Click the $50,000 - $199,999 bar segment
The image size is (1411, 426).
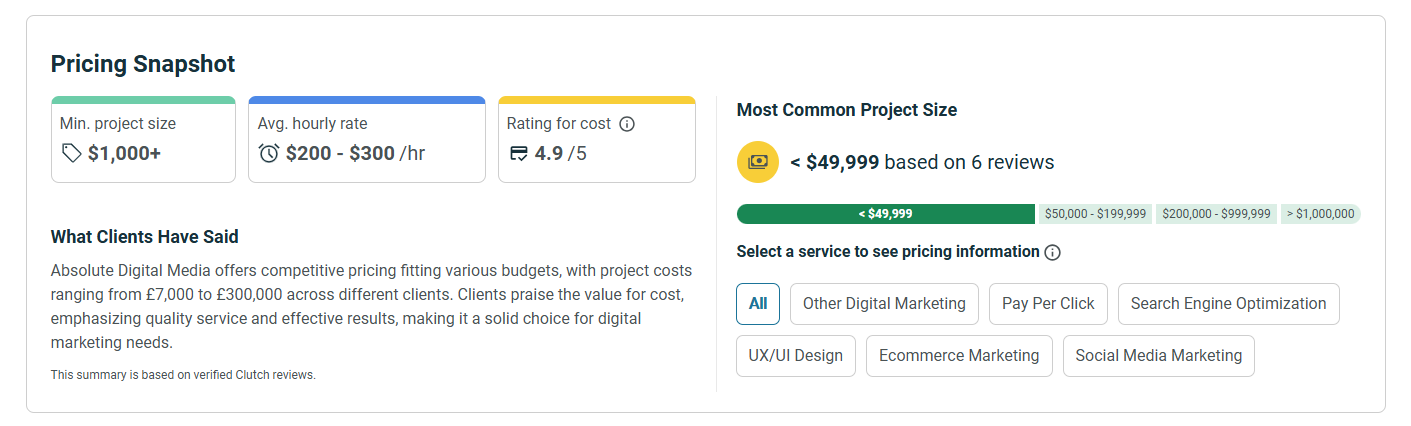coord(1095,214)
